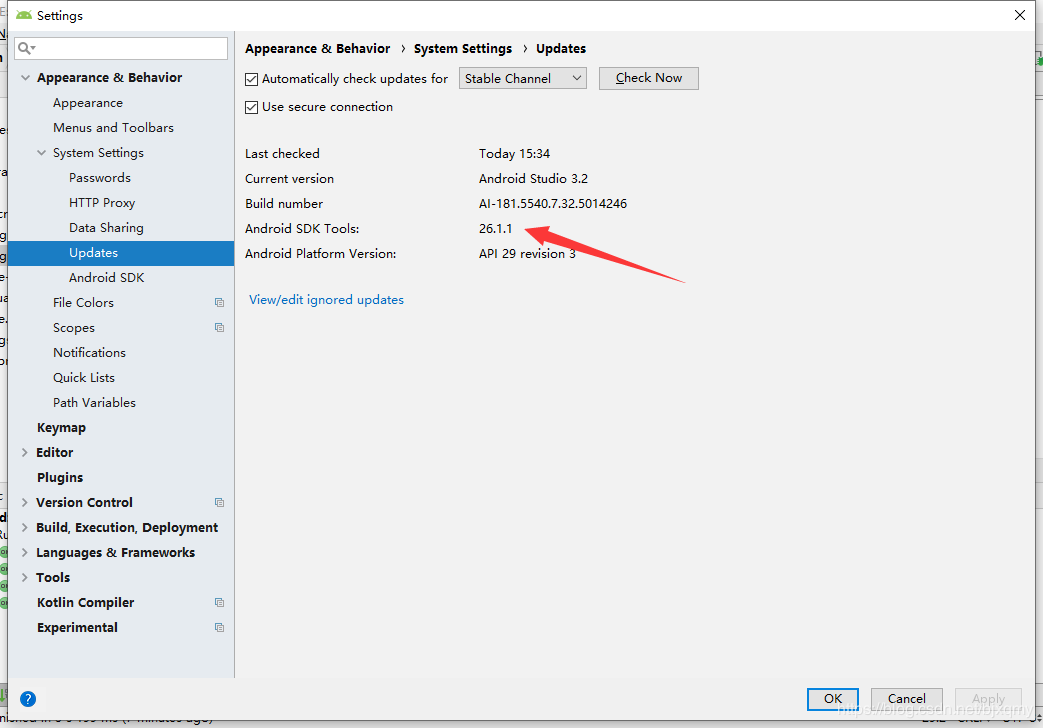Open Experimental settings
Image resolution: width=1043 pixels, height=728 pixels.
tap(77, 628)
